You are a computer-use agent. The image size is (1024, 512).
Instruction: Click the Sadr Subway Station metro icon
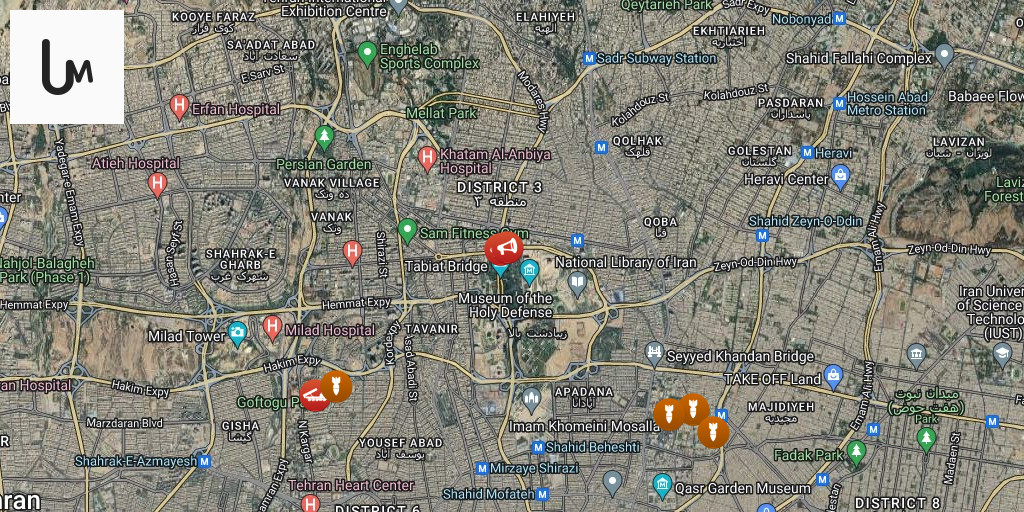pyautogui.click(x=590, y=58)
